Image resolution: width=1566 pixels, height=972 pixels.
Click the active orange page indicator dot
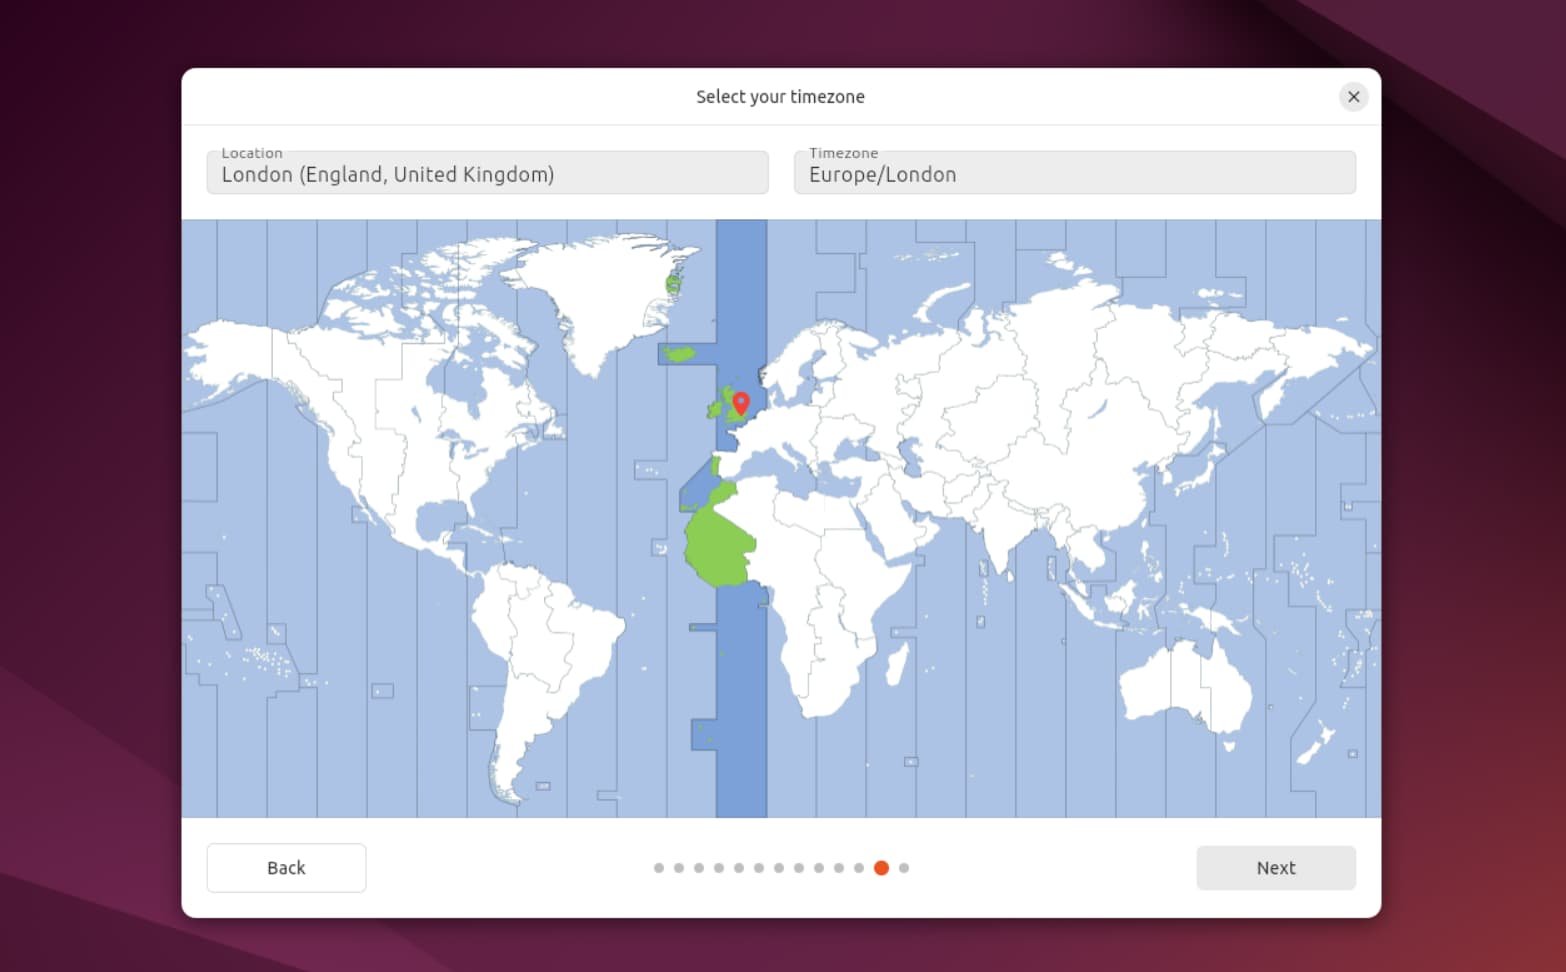coord(881,868)
